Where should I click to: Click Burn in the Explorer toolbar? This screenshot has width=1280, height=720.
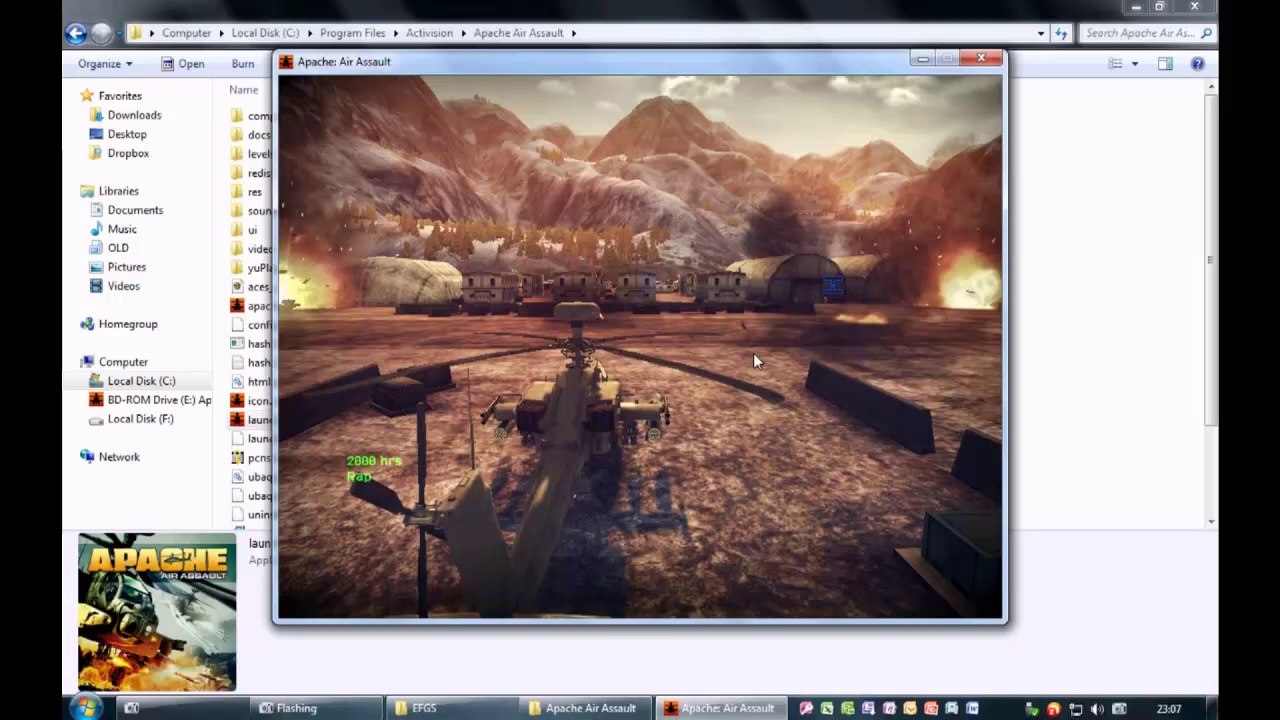[243, 64]
